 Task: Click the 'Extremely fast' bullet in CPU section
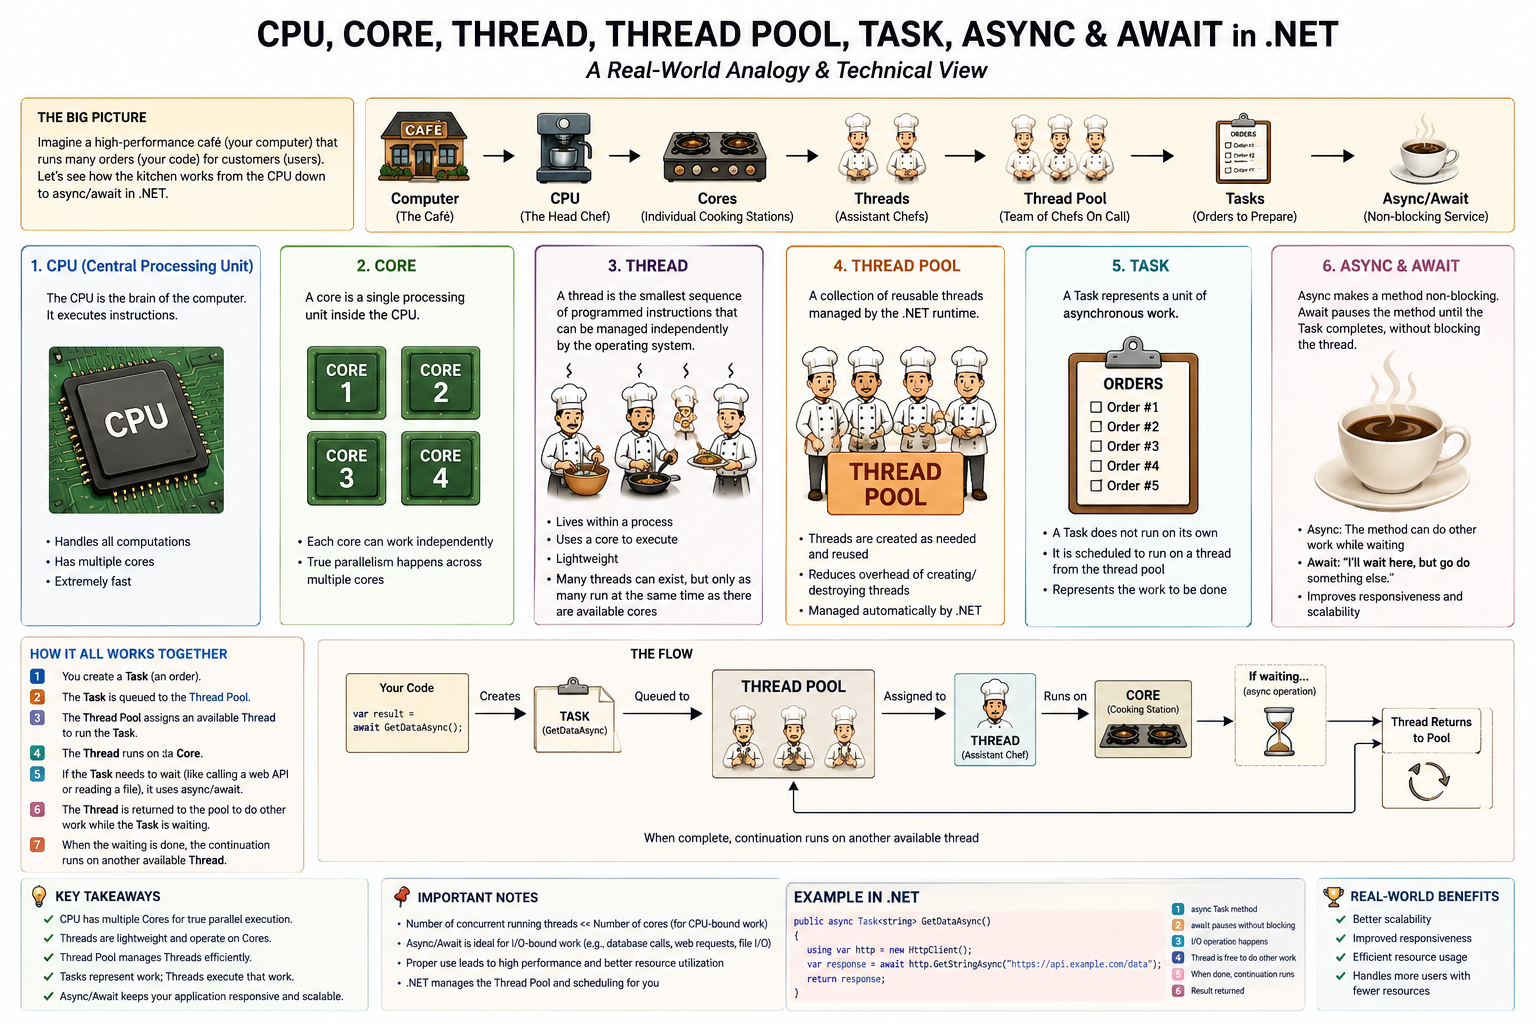pyautogui.click(x=93, y=581)
